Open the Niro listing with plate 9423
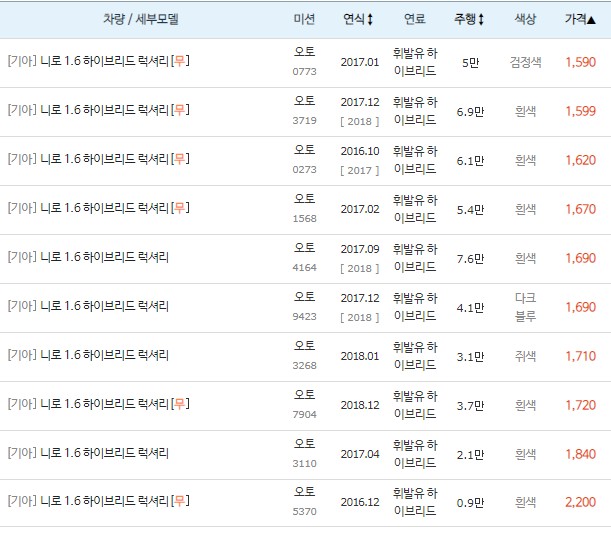 tap(88, 306)
